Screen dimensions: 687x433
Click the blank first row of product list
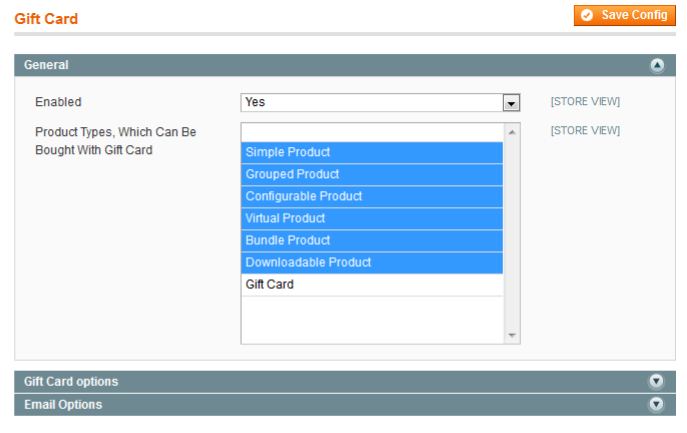click(x=371, y=131)
